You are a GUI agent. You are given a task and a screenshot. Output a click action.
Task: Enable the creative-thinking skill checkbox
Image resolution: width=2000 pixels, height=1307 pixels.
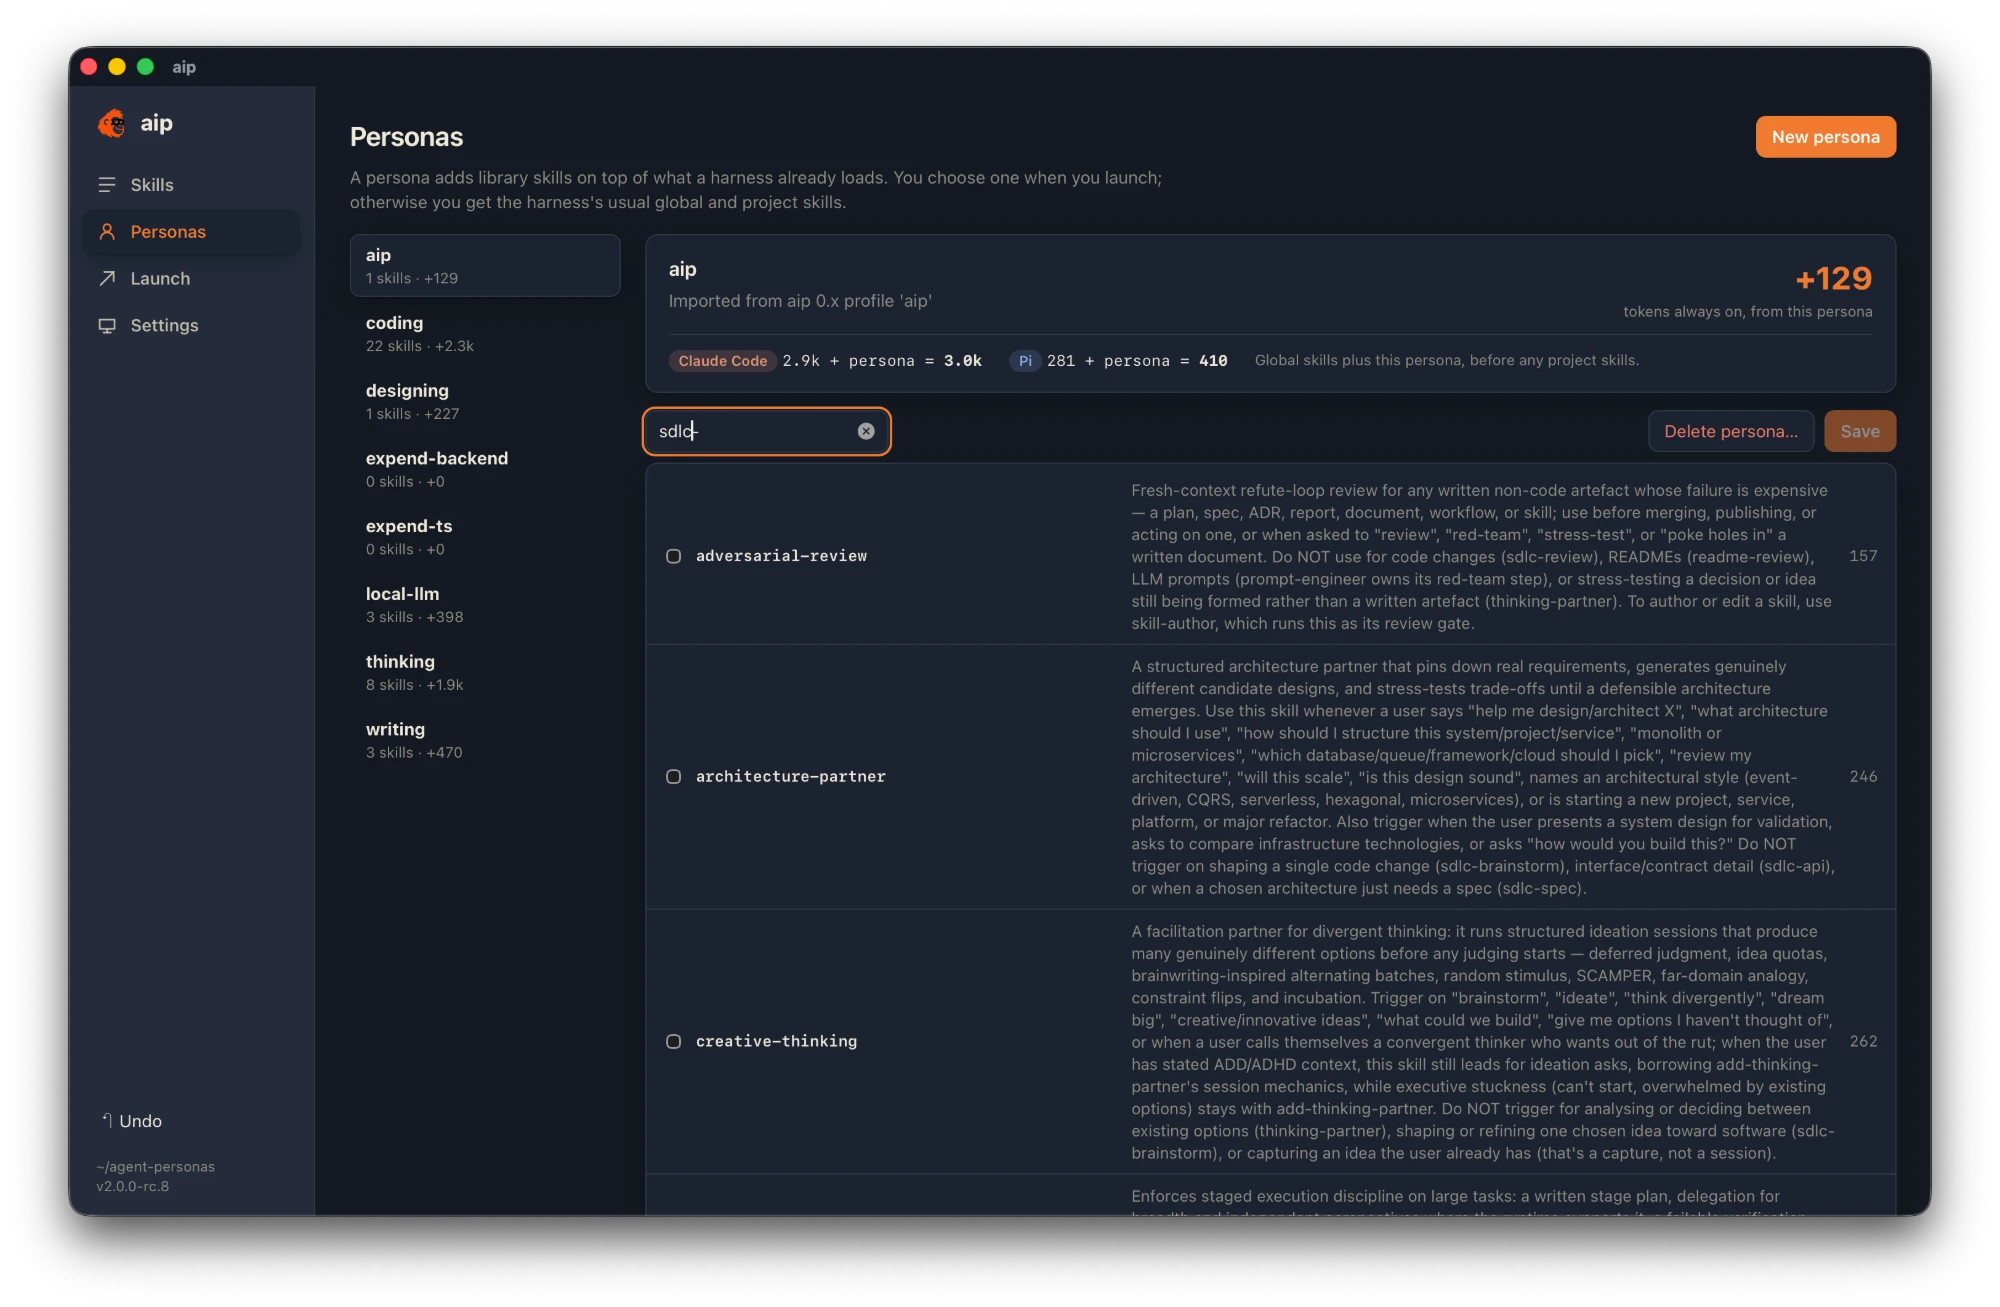coord(674,1042)
